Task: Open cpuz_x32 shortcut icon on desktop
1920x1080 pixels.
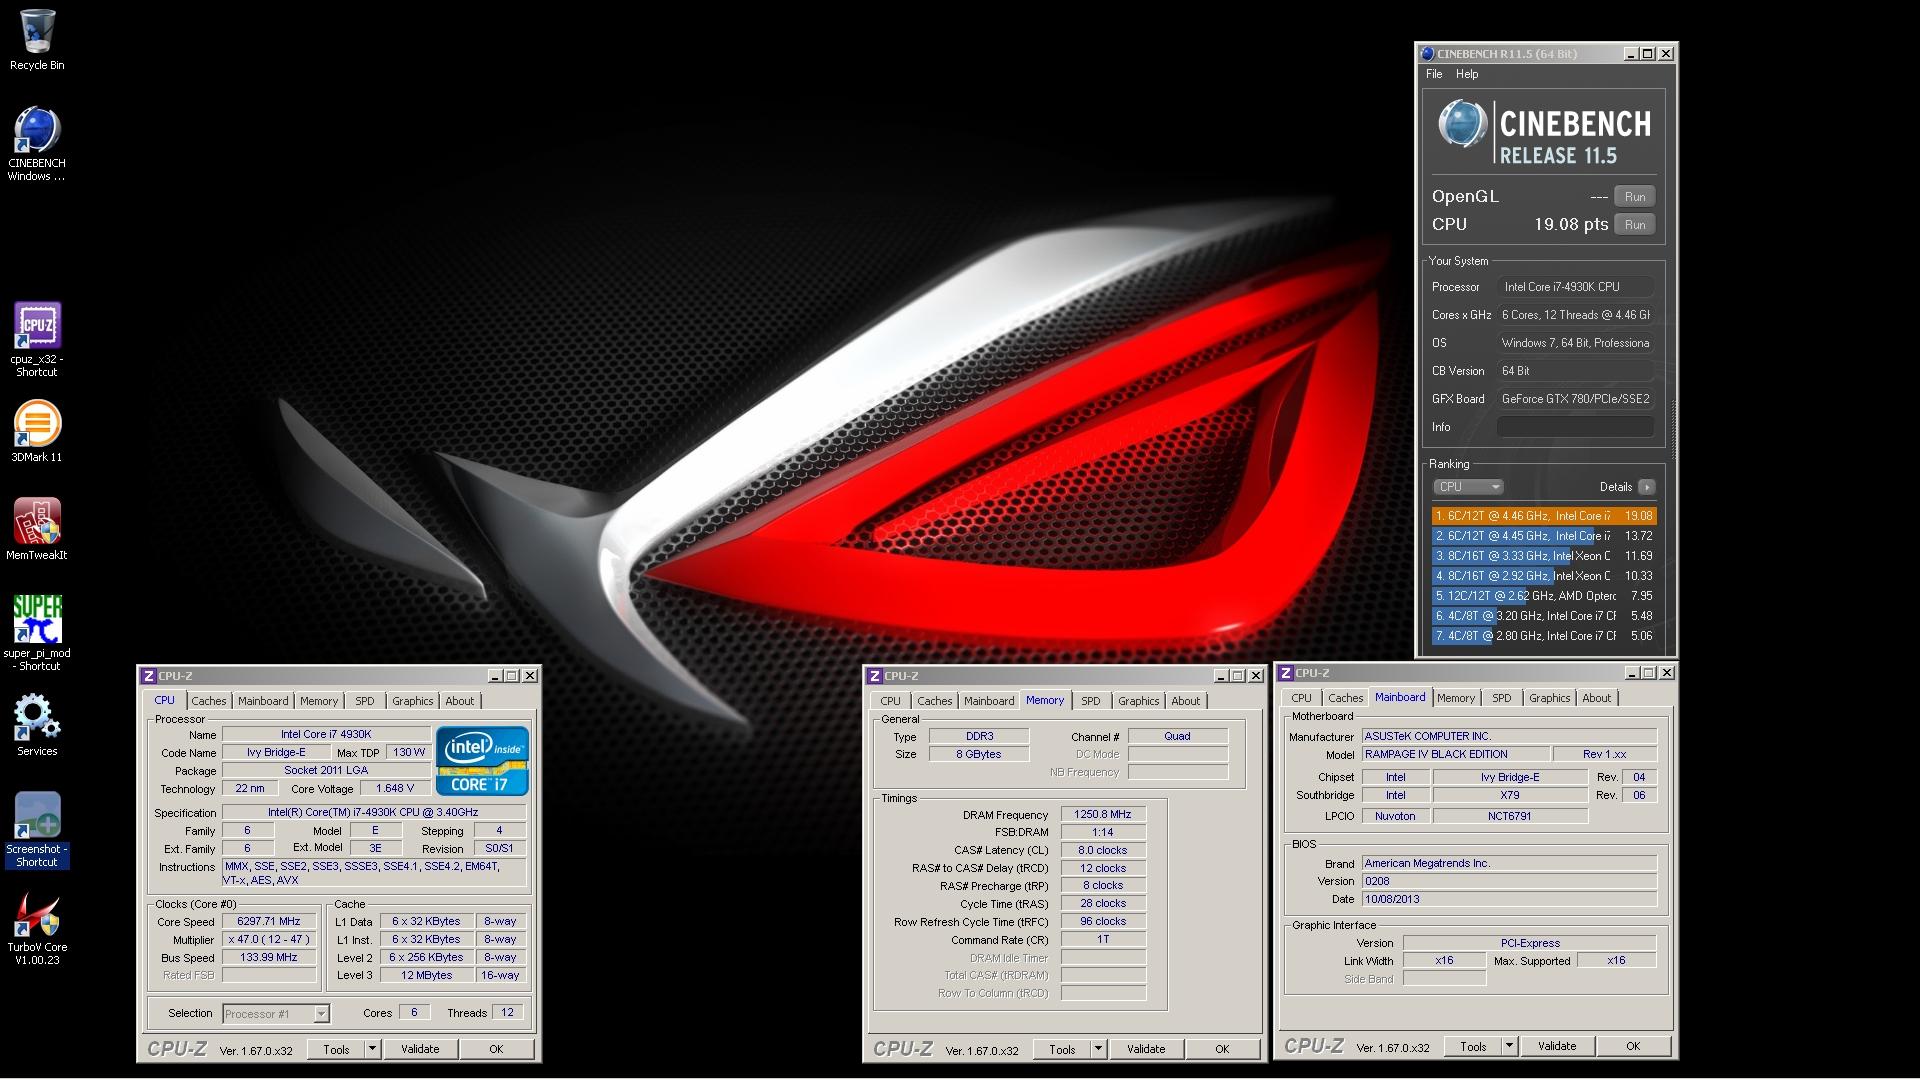Action: click(37, 340)
